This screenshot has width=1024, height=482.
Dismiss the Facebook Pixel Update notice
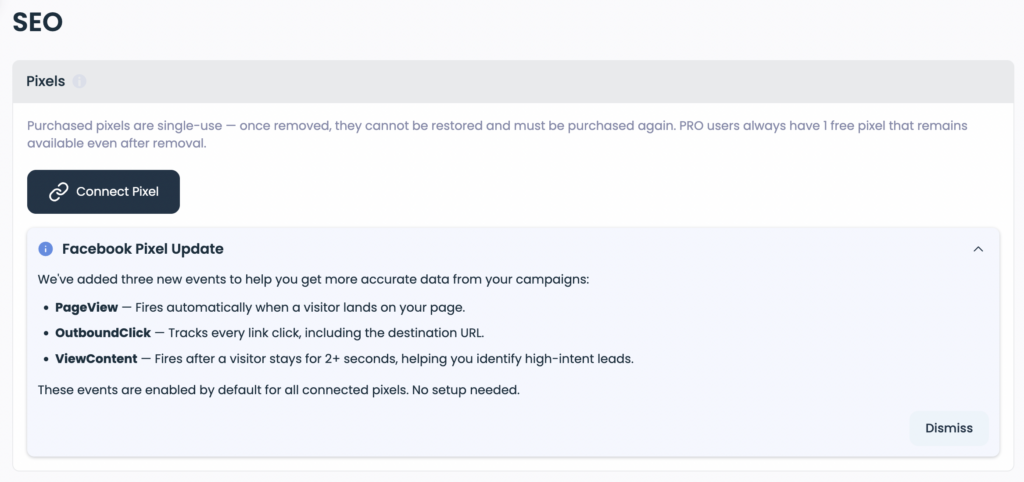click(948, 428)
